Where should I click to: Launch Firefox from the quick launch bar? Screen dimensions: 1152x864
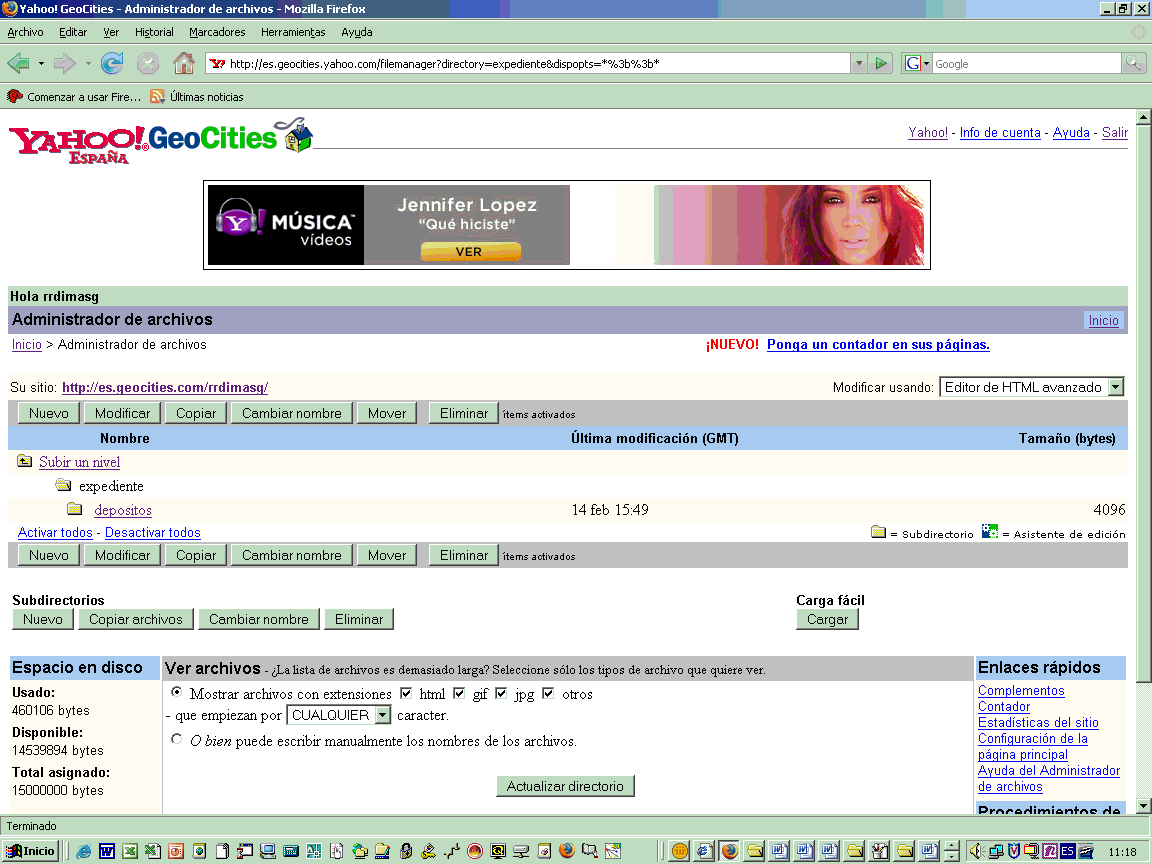pos(566,851)
